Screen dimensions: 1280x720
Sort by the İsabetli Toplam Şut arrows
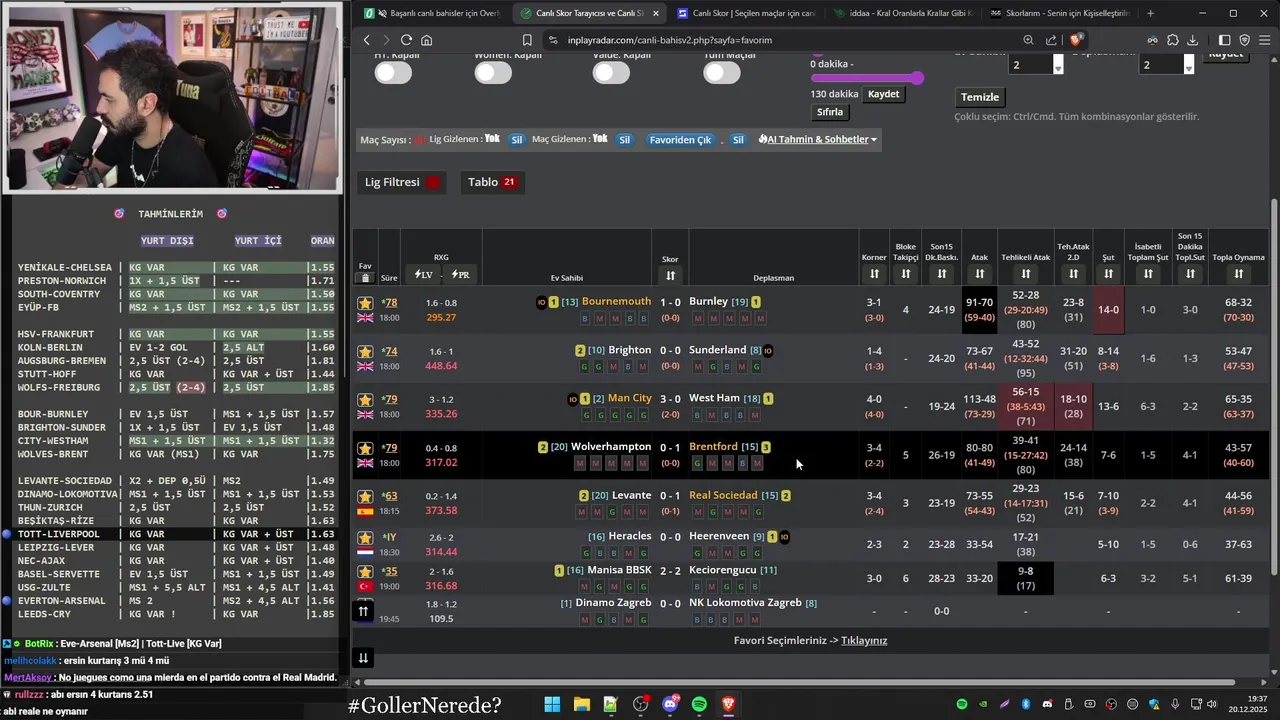1148,274
